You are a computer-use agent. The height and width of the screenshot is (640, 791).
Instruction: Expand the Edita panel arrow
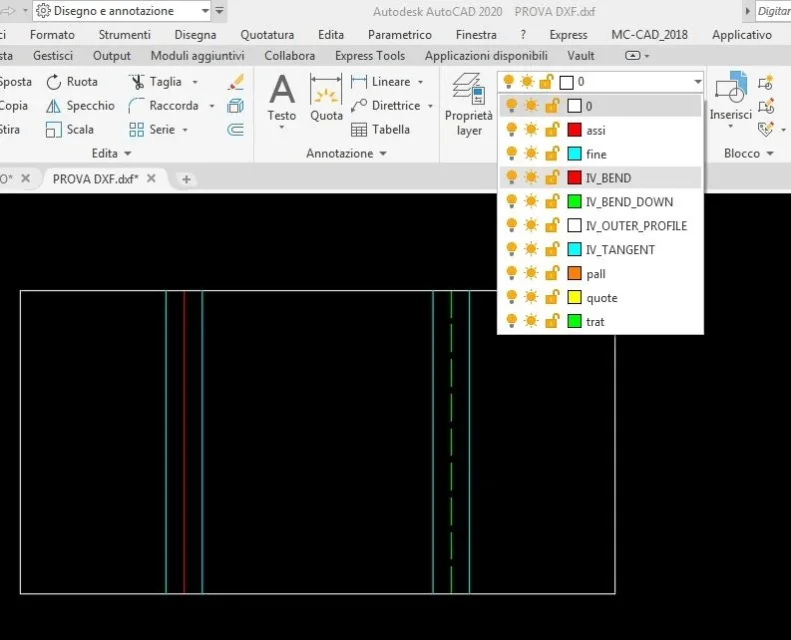128,153
